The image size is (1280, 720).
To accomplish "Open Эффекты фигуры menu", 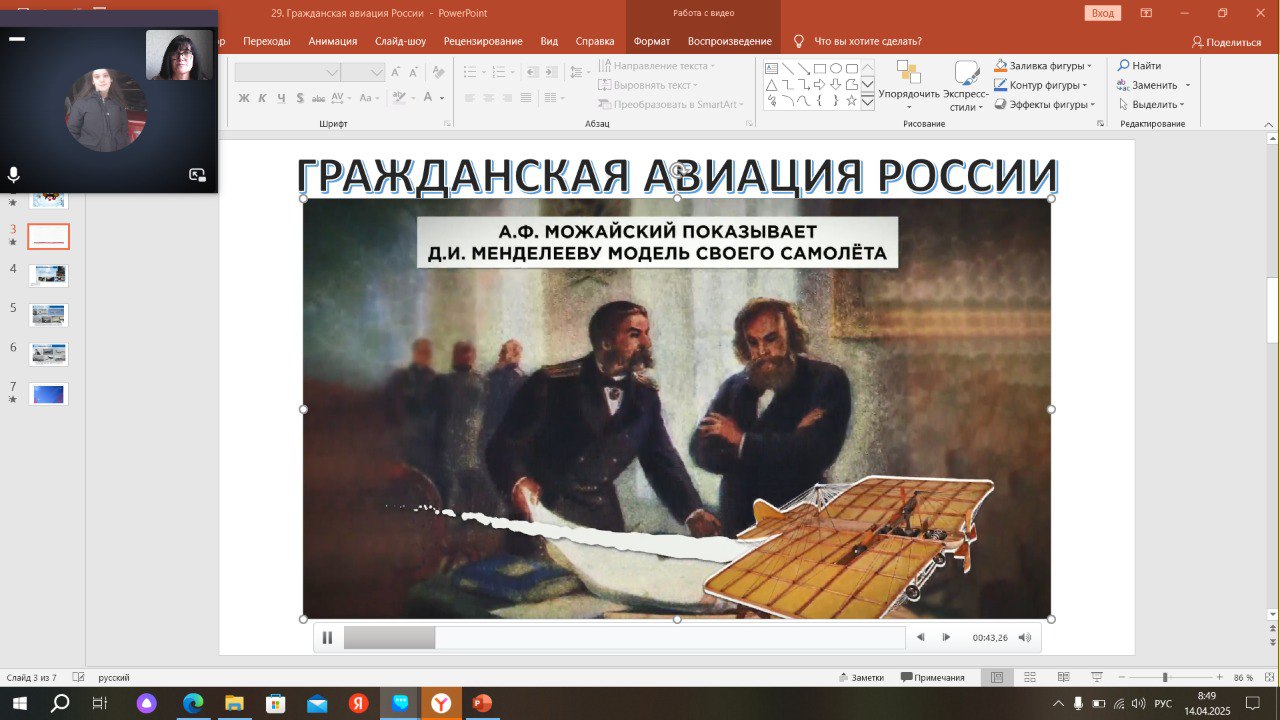I will click(1045, 104).
